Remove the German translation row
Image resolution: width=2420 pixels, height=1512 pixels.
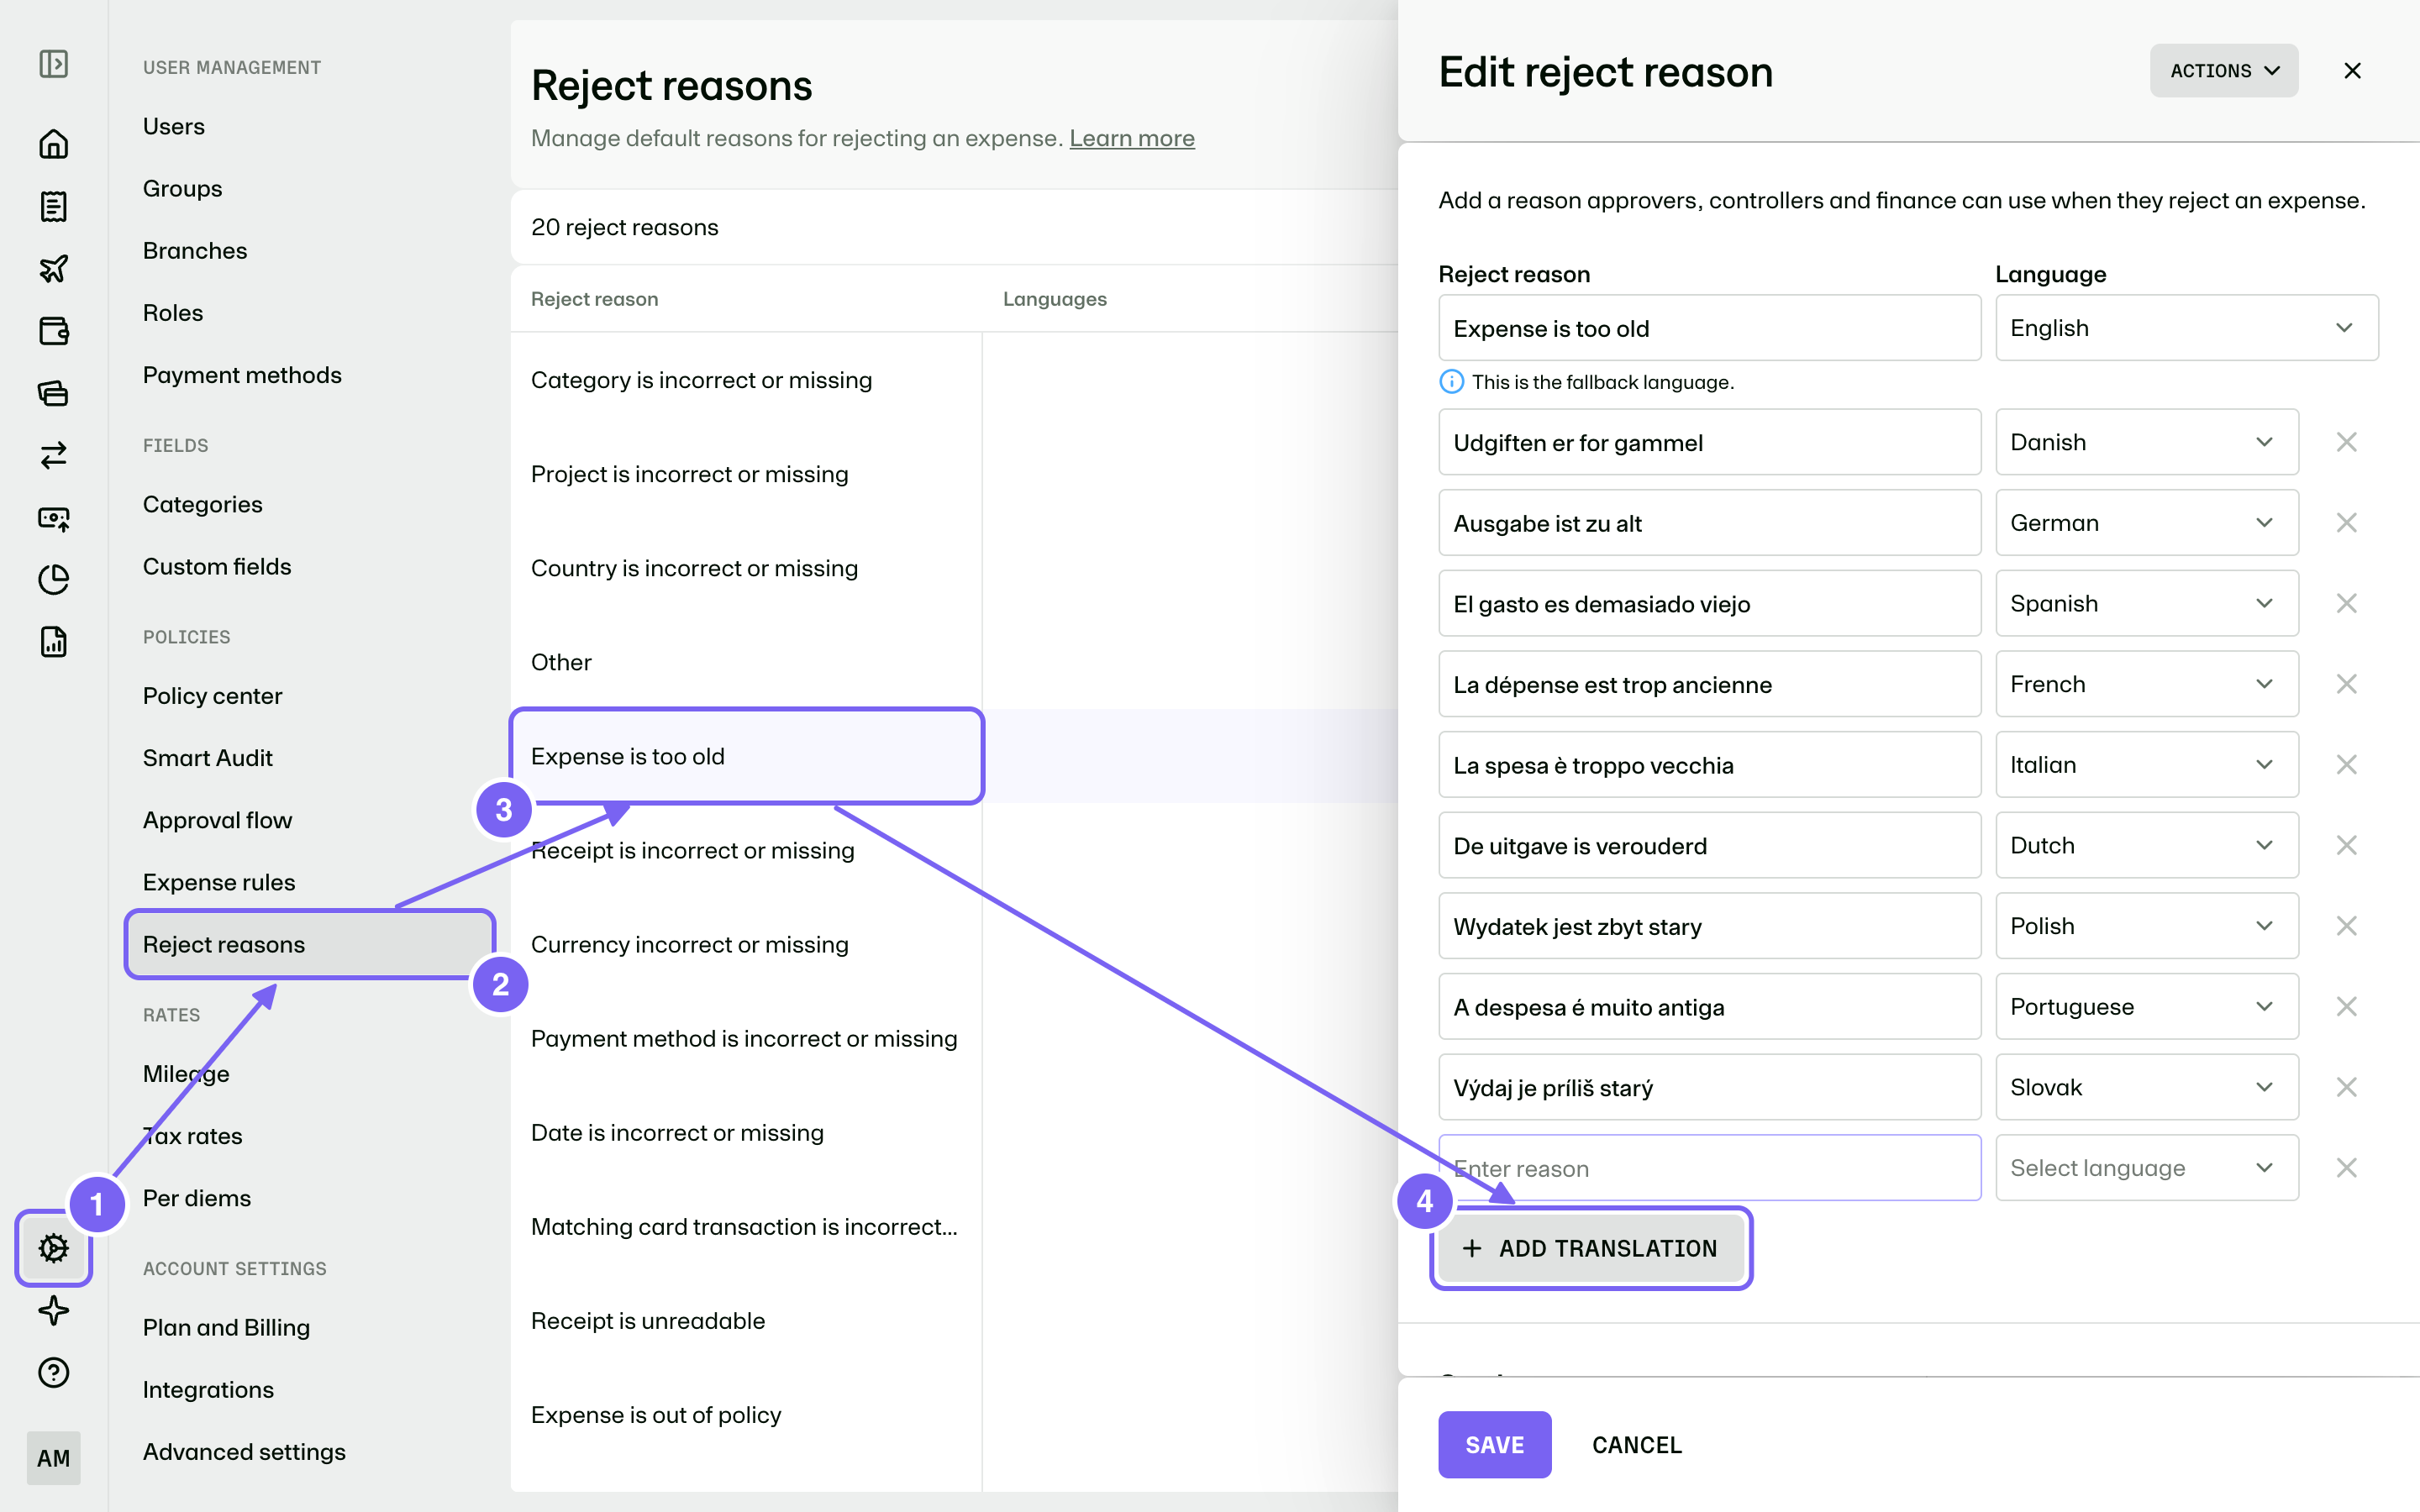tap(2347, 523)
